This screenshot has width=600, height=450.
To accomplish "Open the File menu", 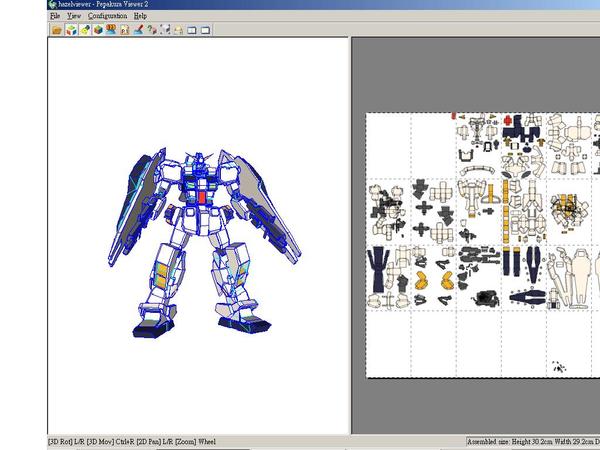I will tap(55, 16).
